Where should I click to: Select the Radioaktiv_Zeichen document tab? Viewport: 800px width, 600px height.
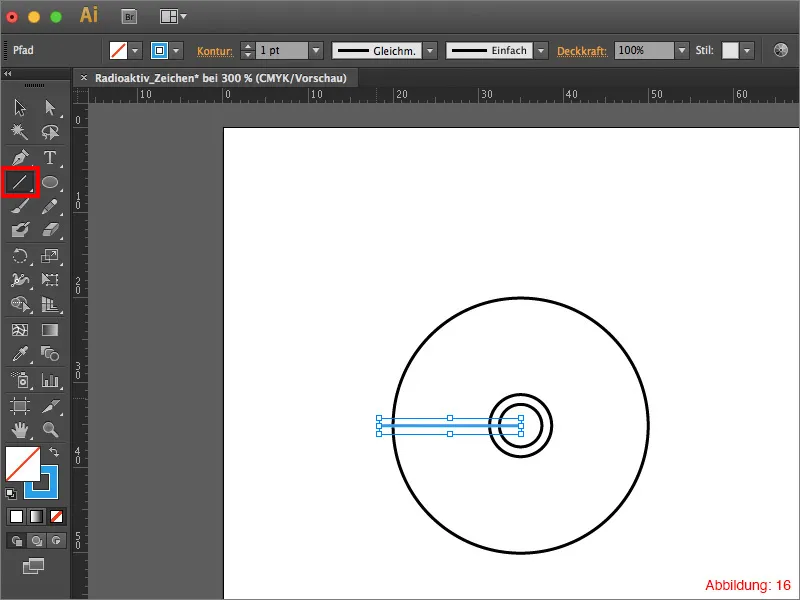pos(220,78)
